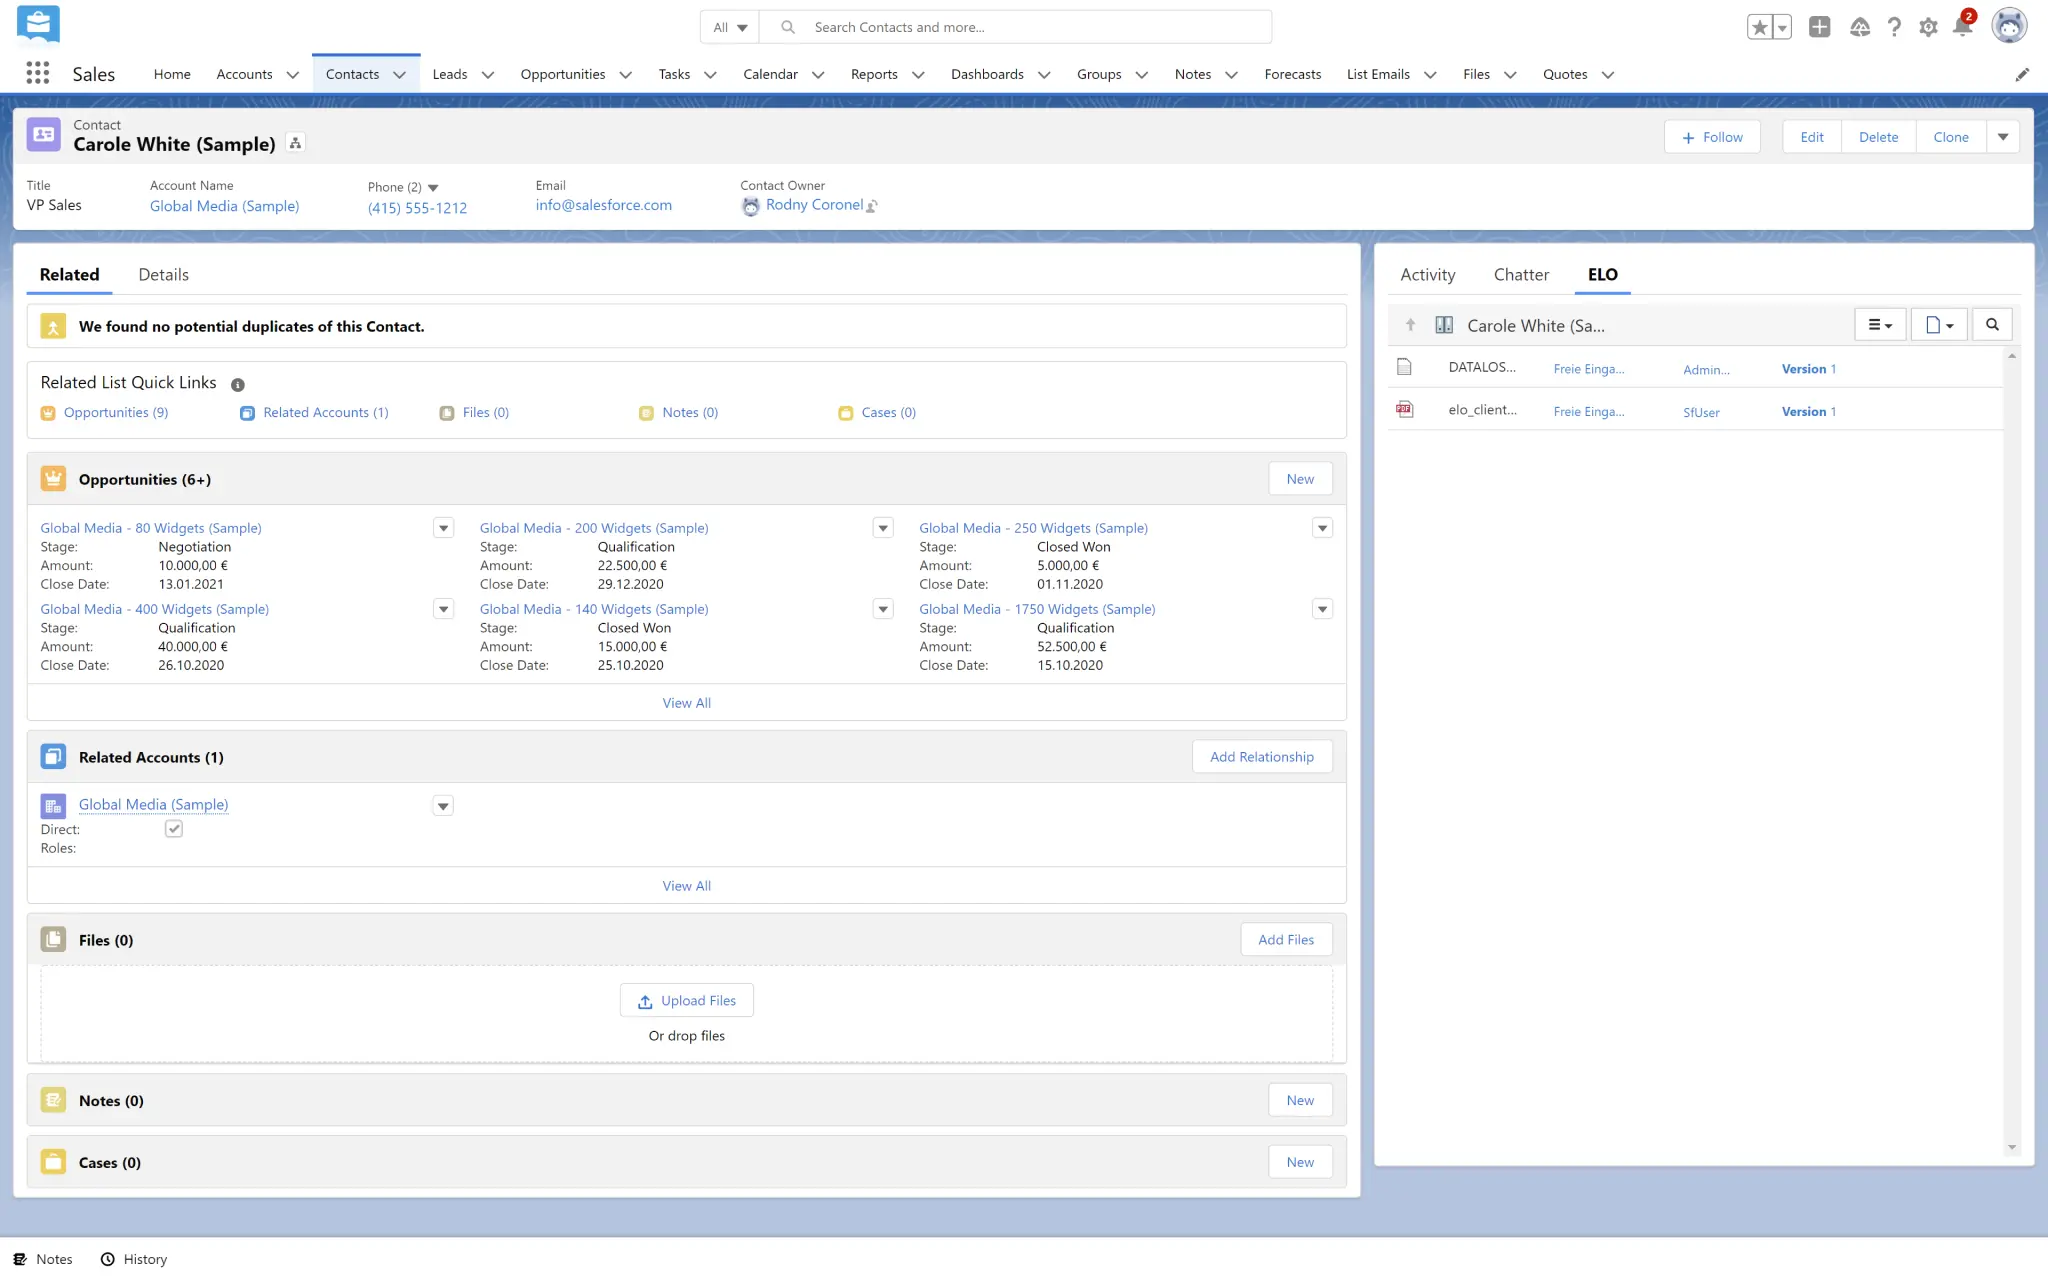Click the Cases section header icon
The image size is (2048, 1280).
pyautogui.click(x=53, y=1162)
